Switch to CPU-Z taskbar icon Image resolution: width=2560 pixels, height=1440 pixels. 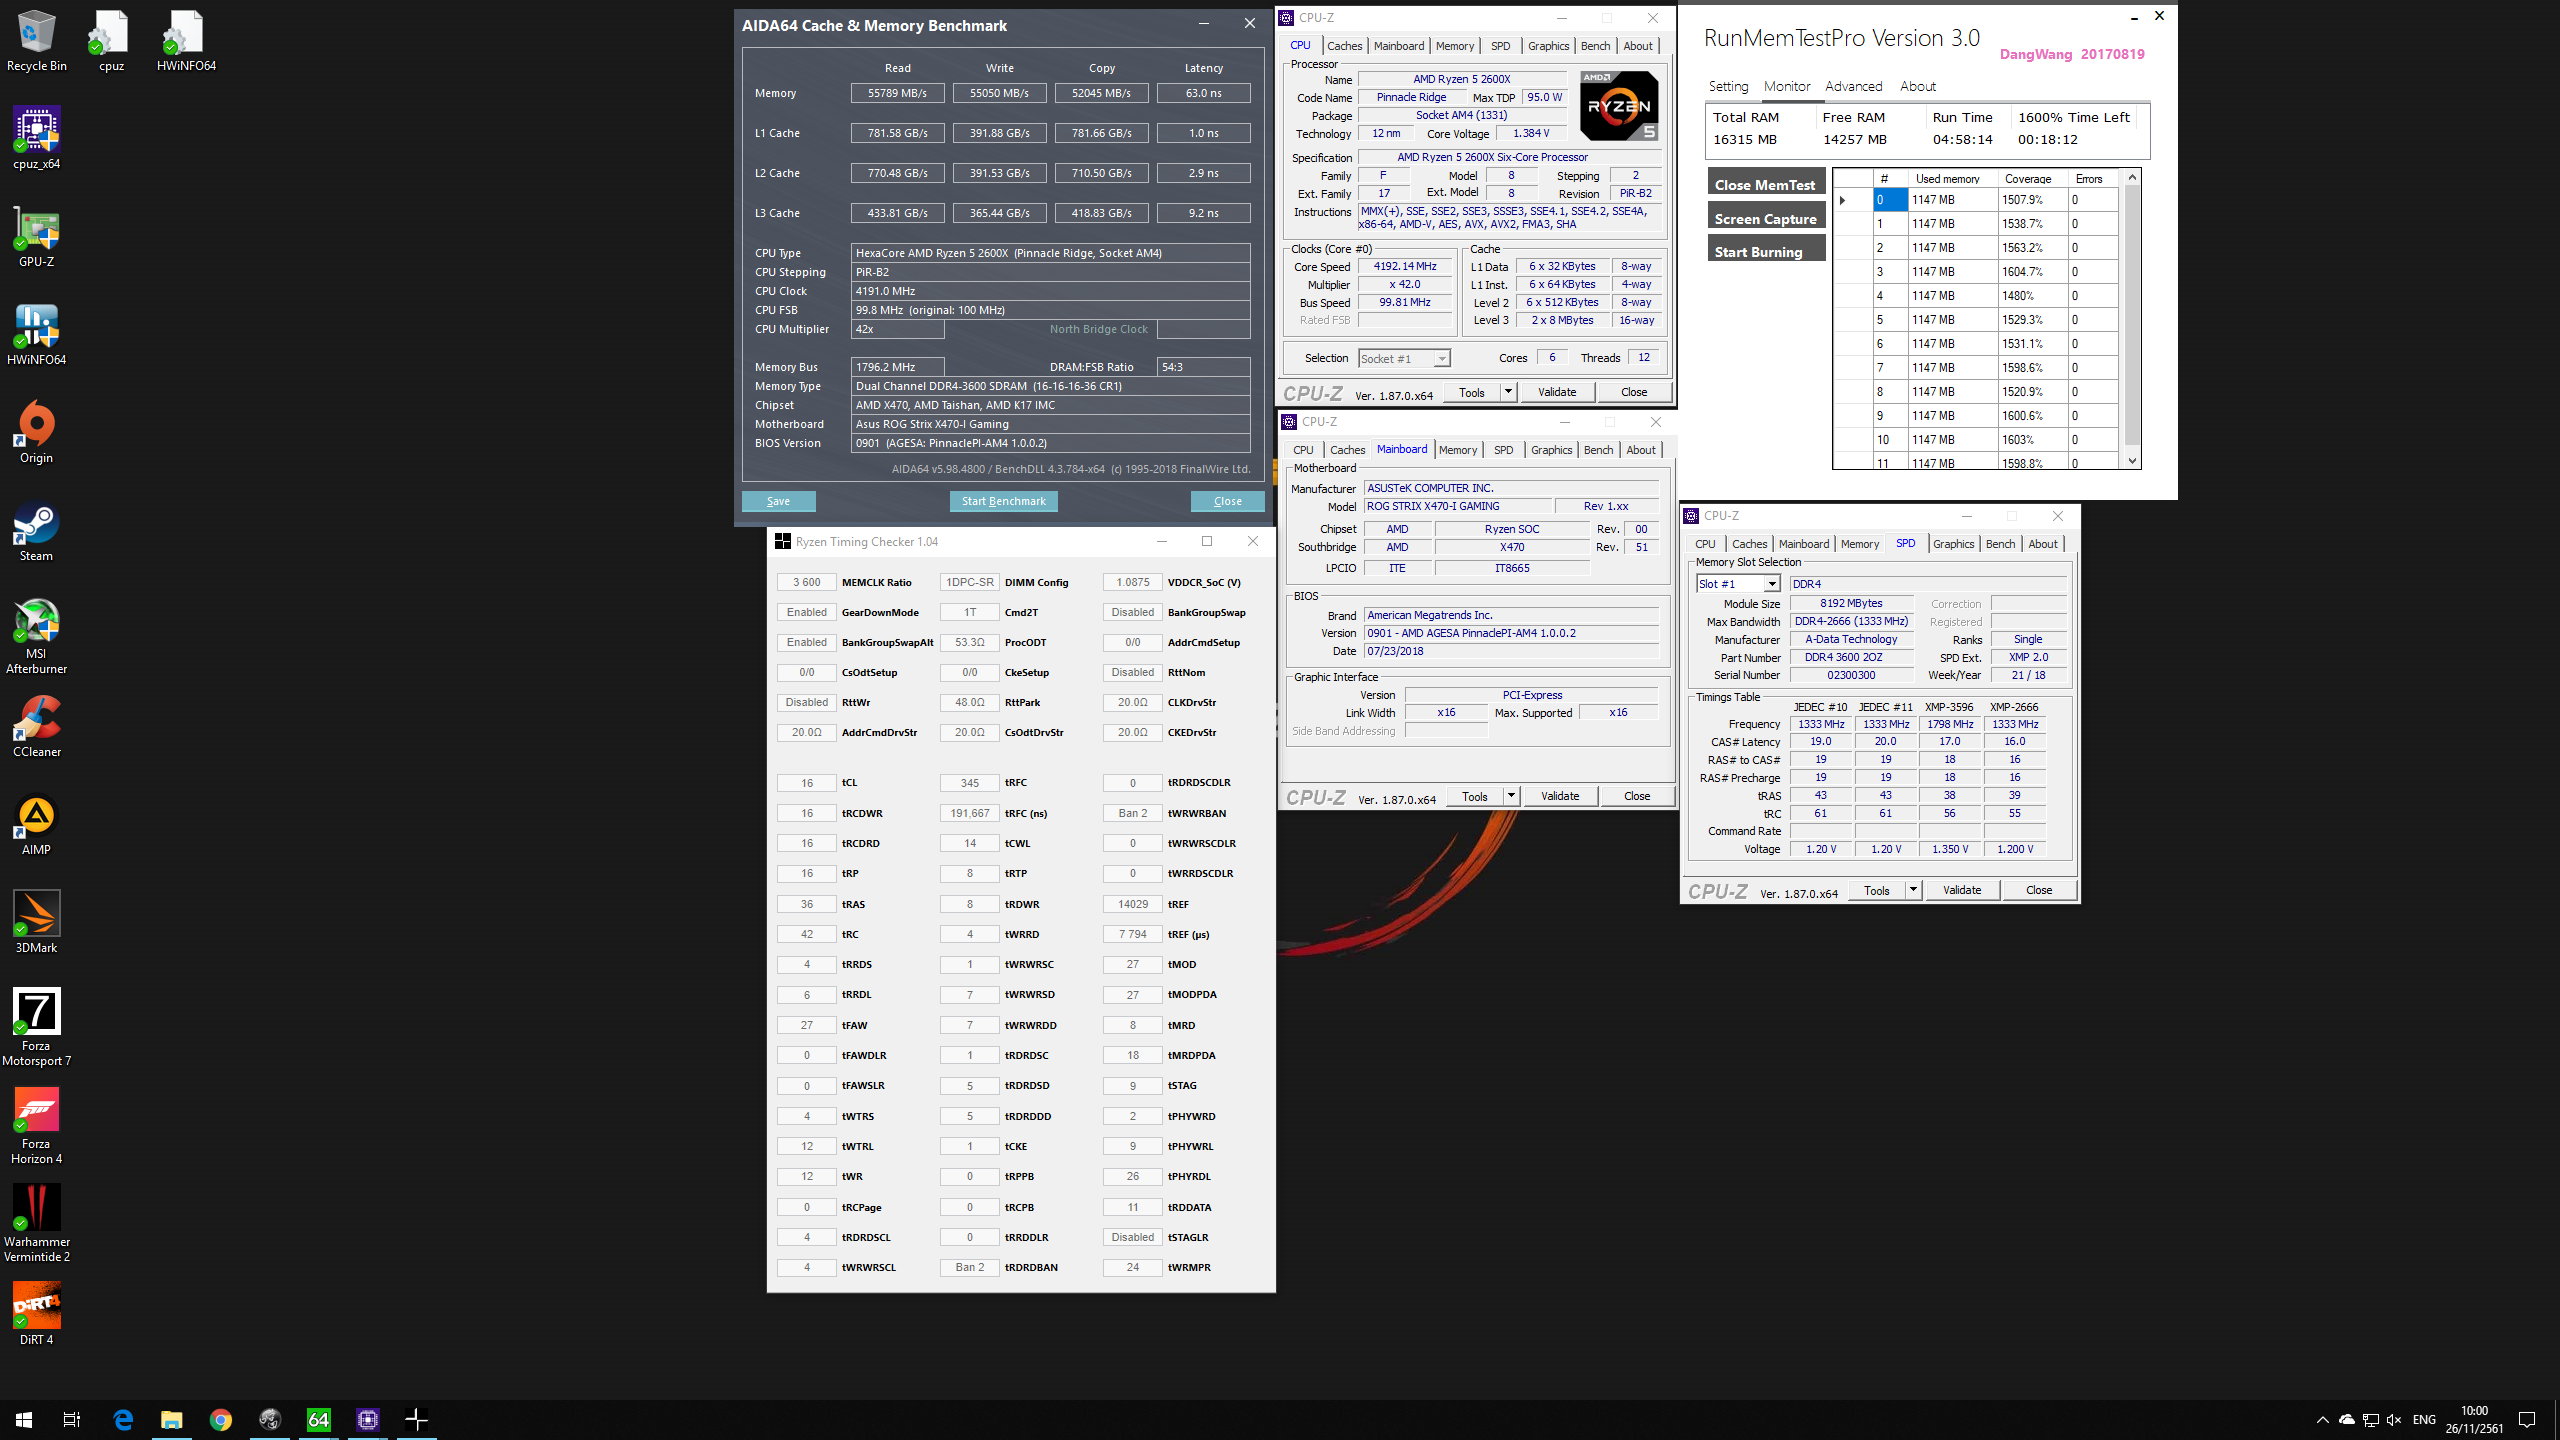tap(368, 1419)
